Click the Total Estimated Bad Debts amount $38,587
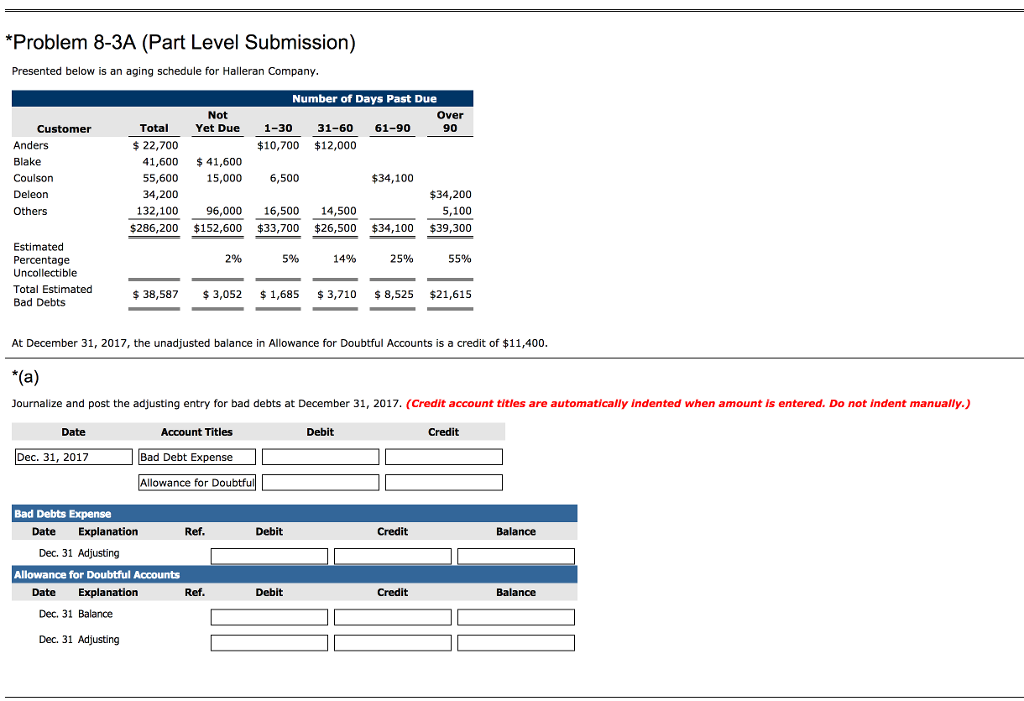Screen dimensions: 1024x701 click(x=155, y=294)
